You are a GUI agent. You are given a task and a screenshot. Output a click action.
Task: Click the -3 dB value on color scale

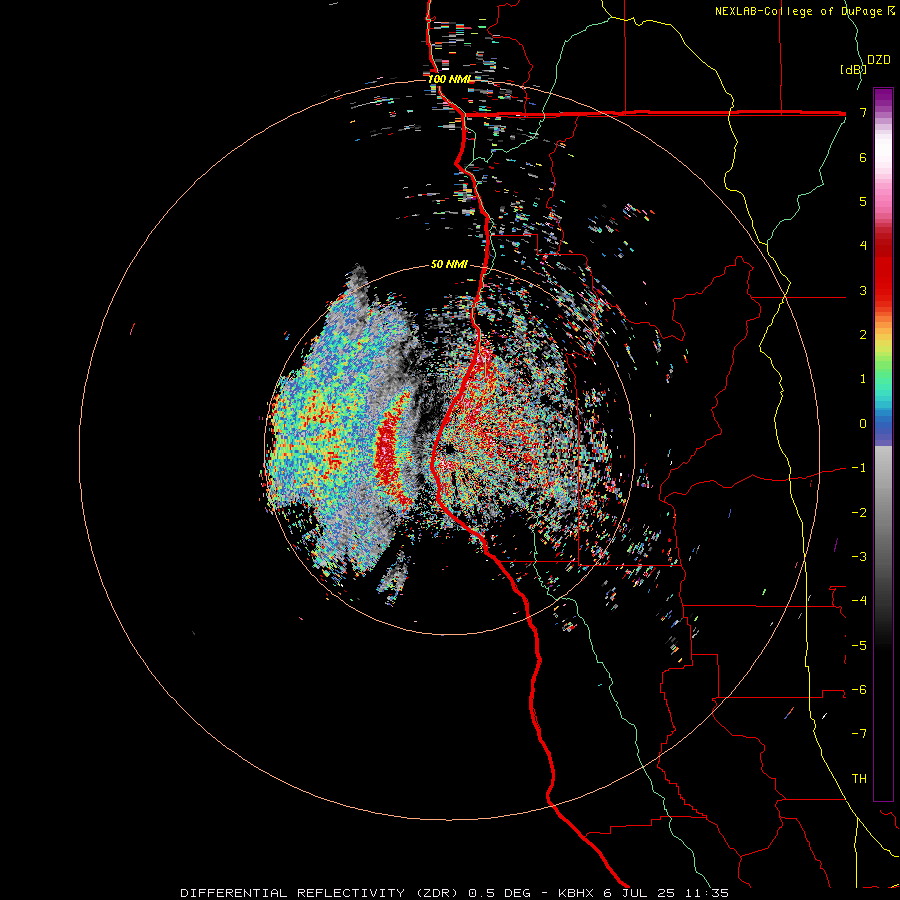click(859, 556)
